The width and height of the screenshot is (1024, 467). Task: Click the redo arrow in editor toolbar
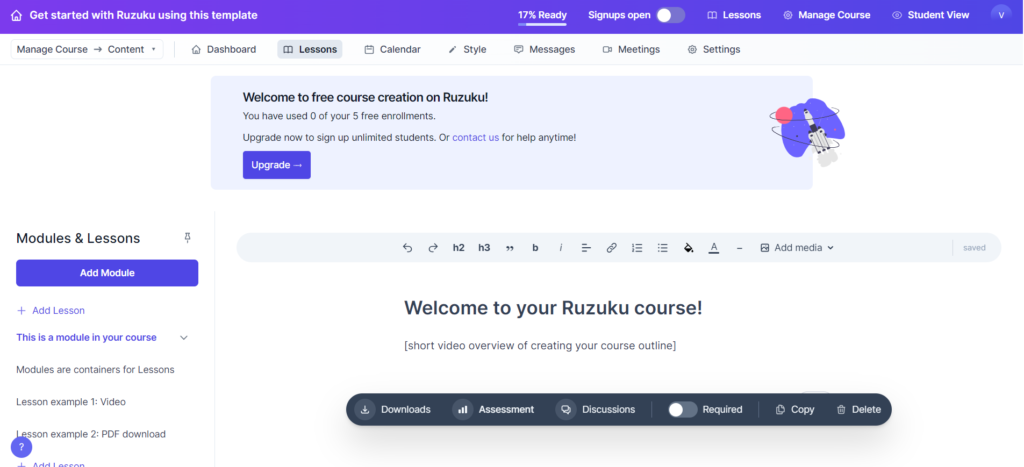pos(432,248)
